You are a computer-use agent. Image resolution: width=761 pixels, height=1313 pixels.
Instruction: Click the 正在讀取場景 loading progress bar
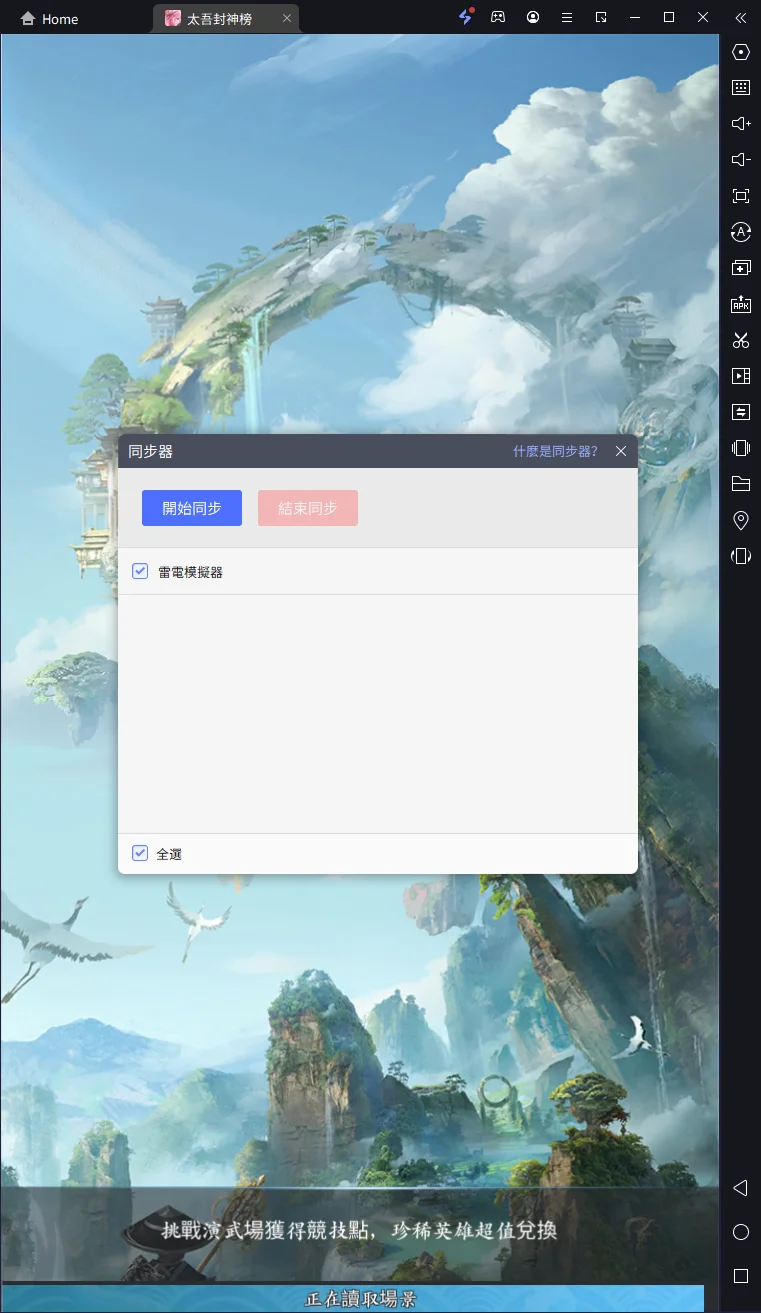352,1299
